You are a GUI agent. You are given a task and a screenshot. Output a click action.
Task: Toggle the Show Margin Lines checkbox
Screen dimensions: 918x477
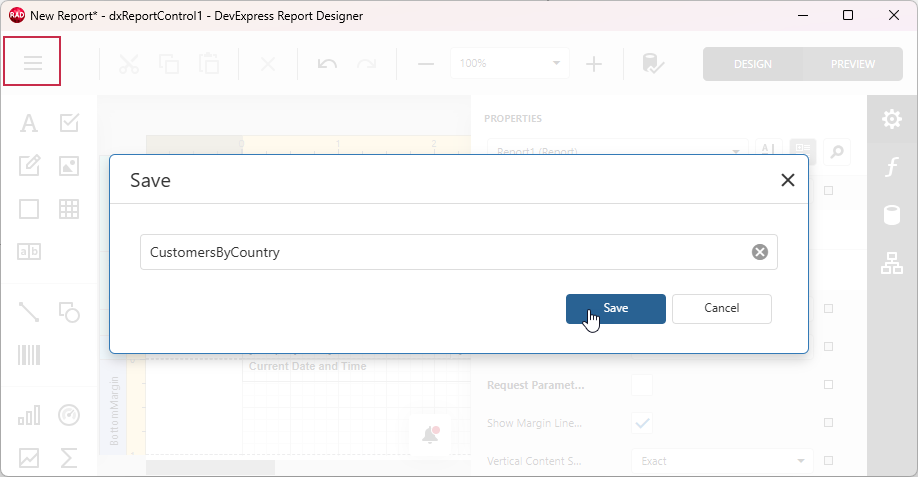point(642,423)
